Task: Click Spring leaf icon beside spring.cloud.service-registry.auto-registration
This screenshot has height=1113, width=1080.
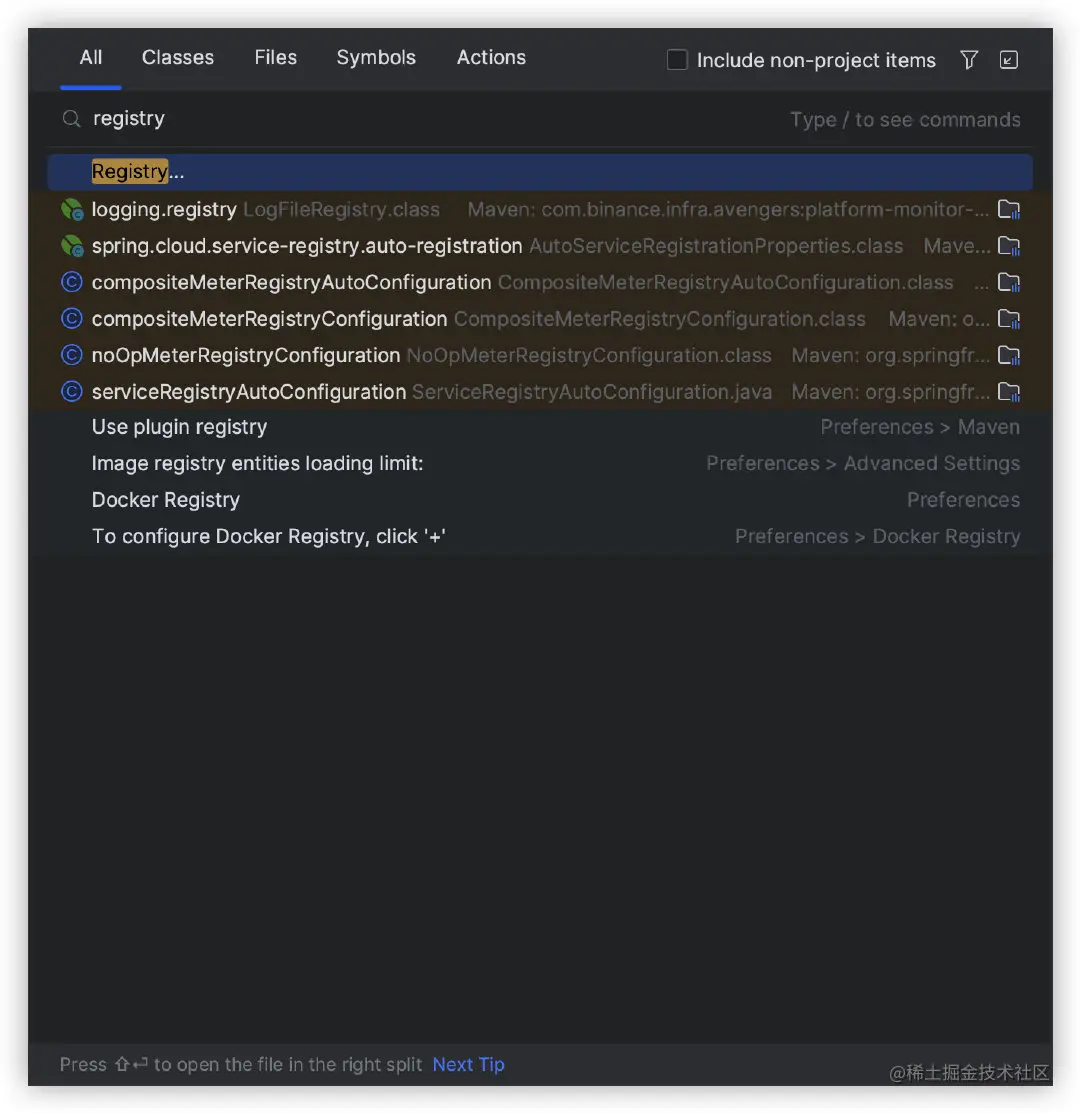Action: click(72, 246)
